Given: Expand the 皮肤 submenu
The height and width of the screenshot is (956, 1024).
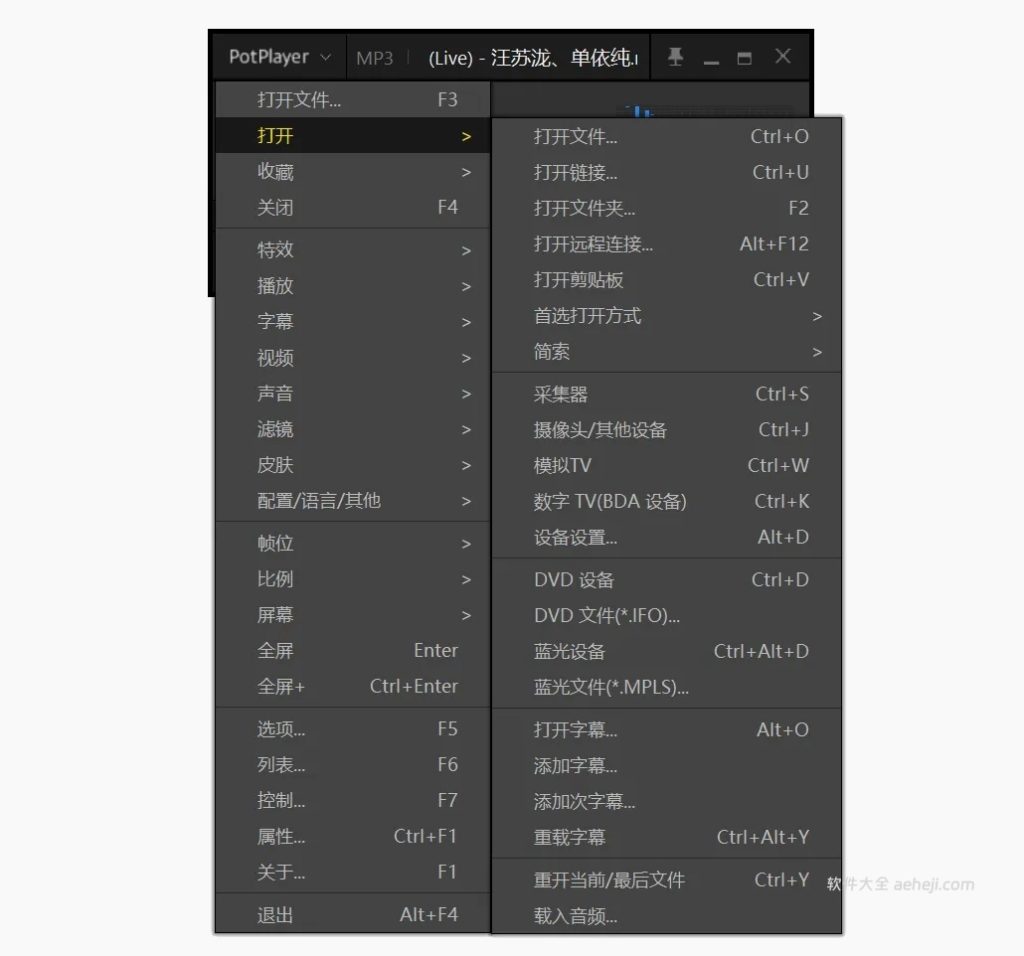Looking at the screenshot, I should coord(276,464).
